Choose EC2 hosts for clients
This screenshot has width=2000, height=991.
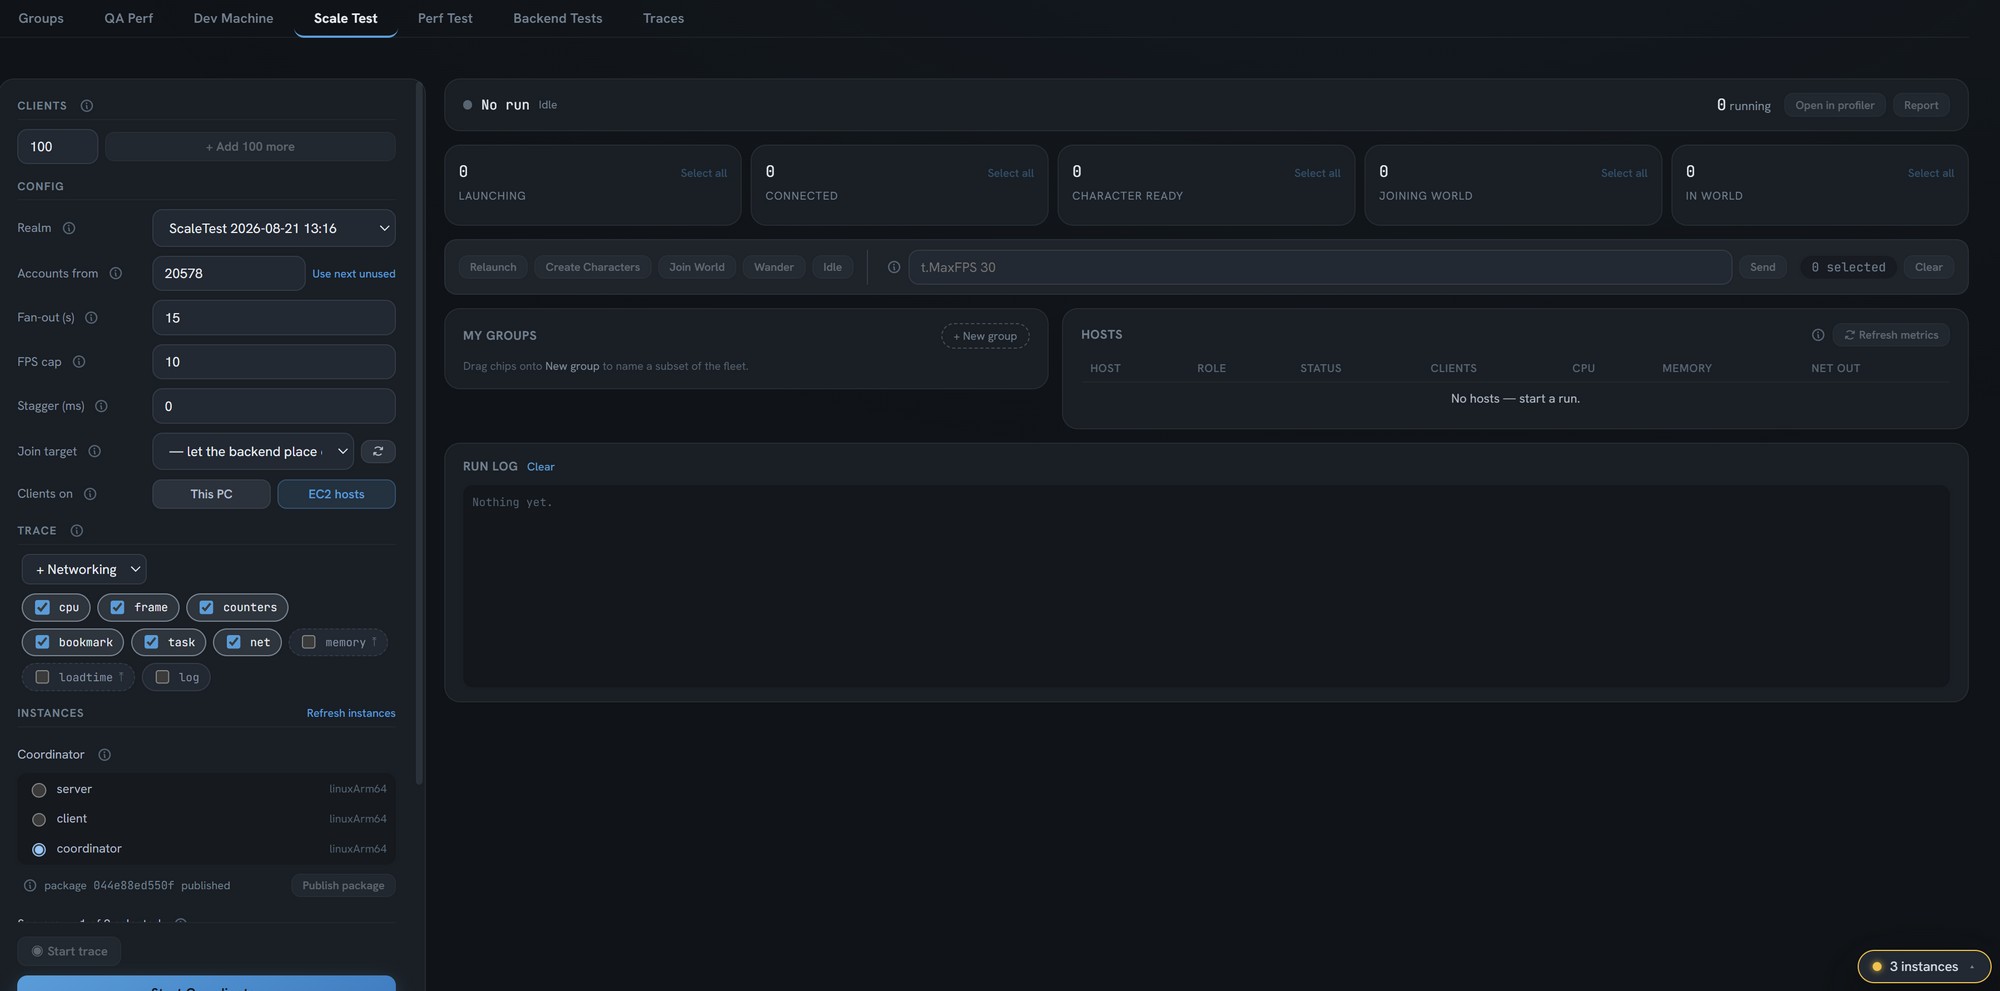336,494
